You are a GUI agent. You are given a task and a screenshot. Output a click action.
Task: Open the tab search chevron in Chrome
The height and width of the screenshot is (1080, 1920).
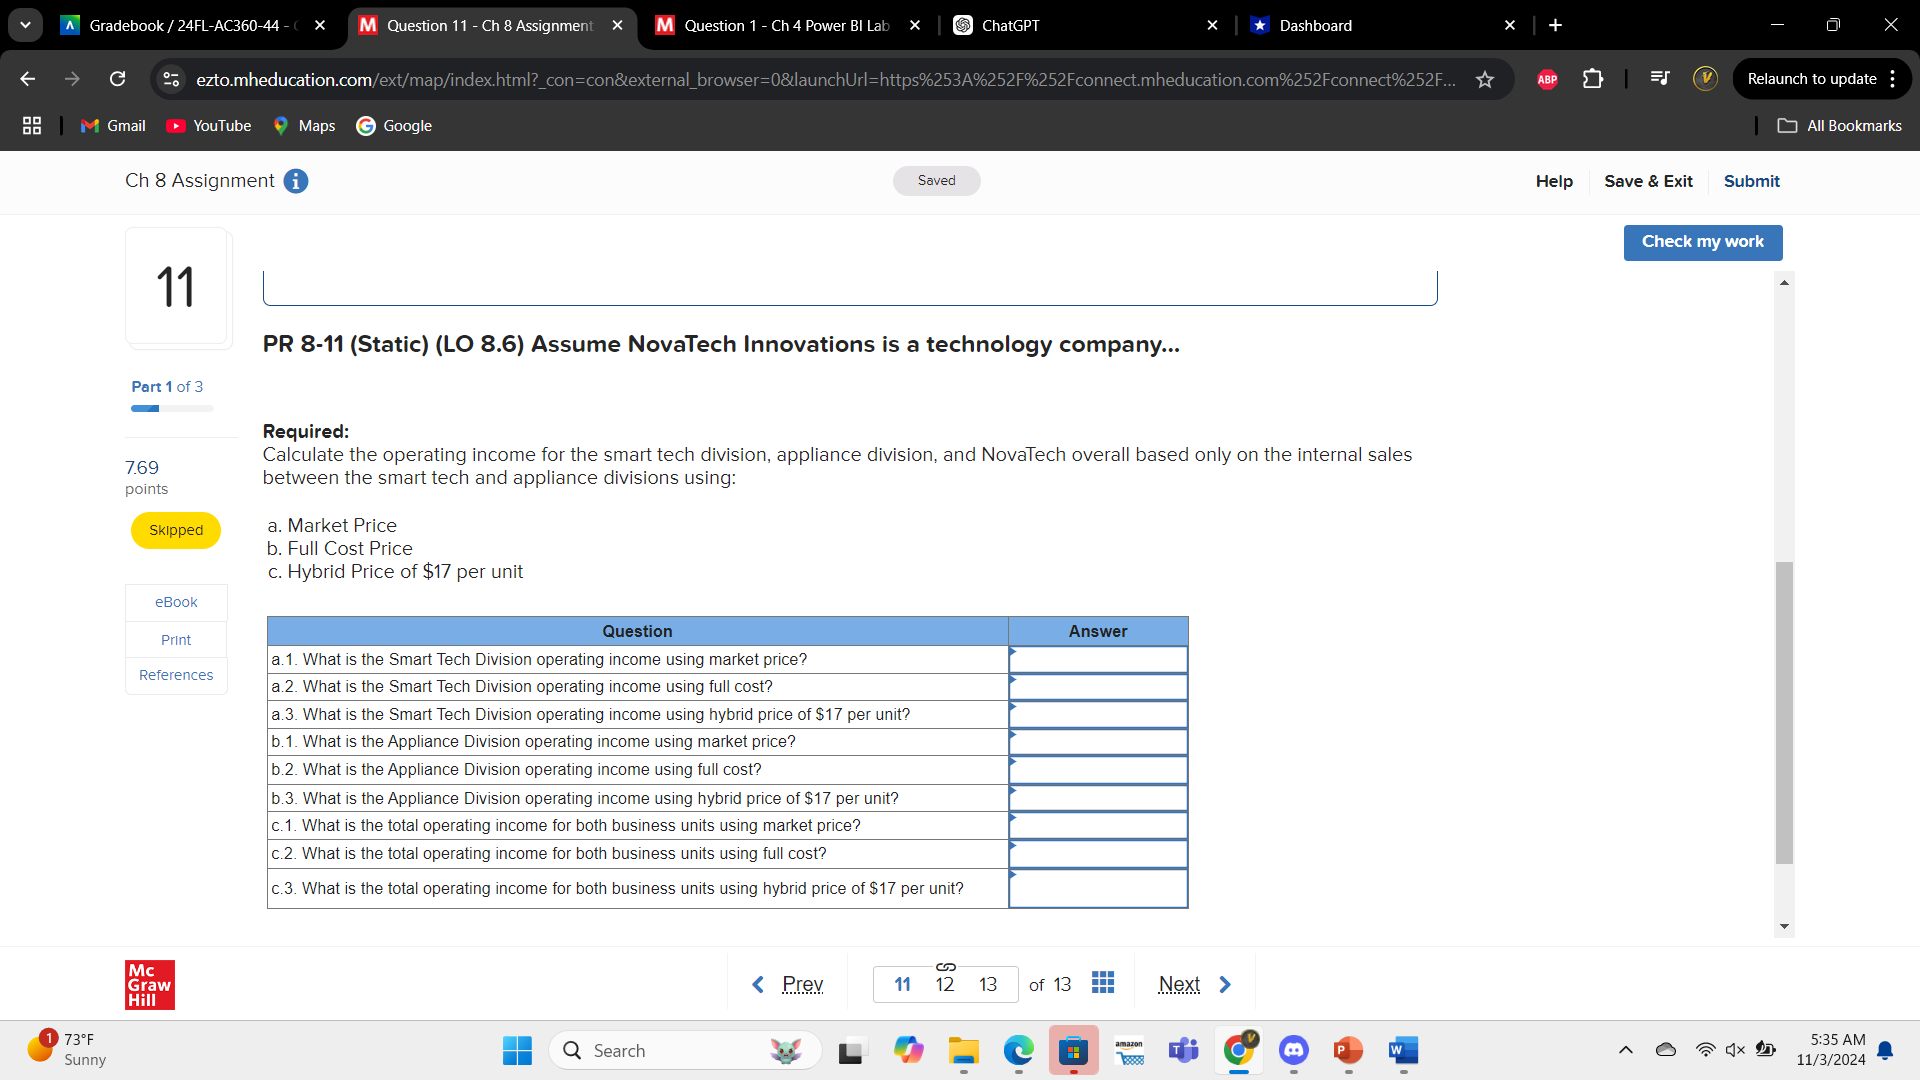[25, 25]
